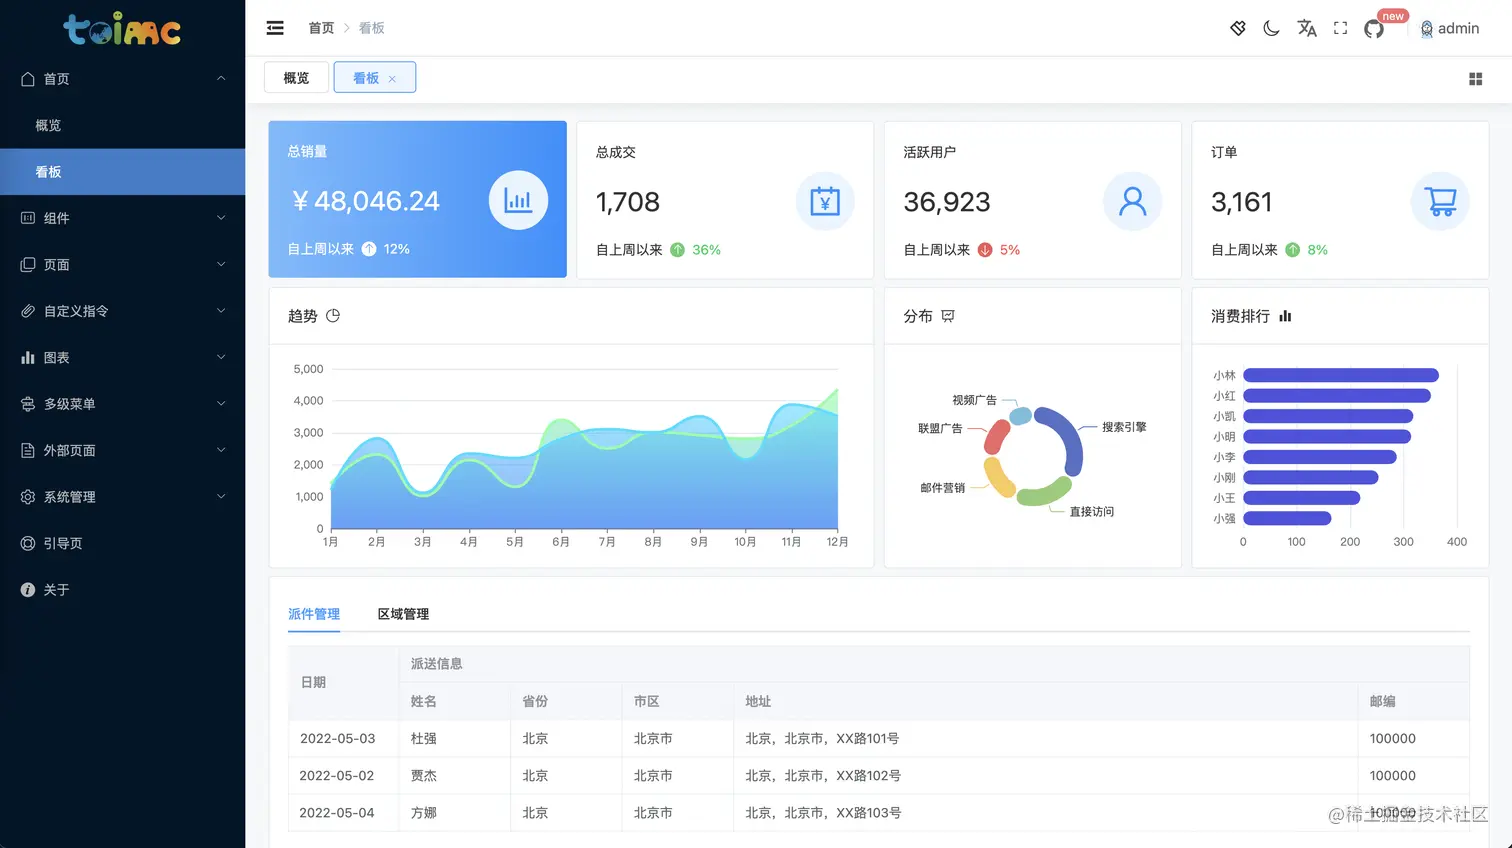Screen dimensions: 1512x848
Task: Click the 总销量 chart icon
Action: pos(518,200)
